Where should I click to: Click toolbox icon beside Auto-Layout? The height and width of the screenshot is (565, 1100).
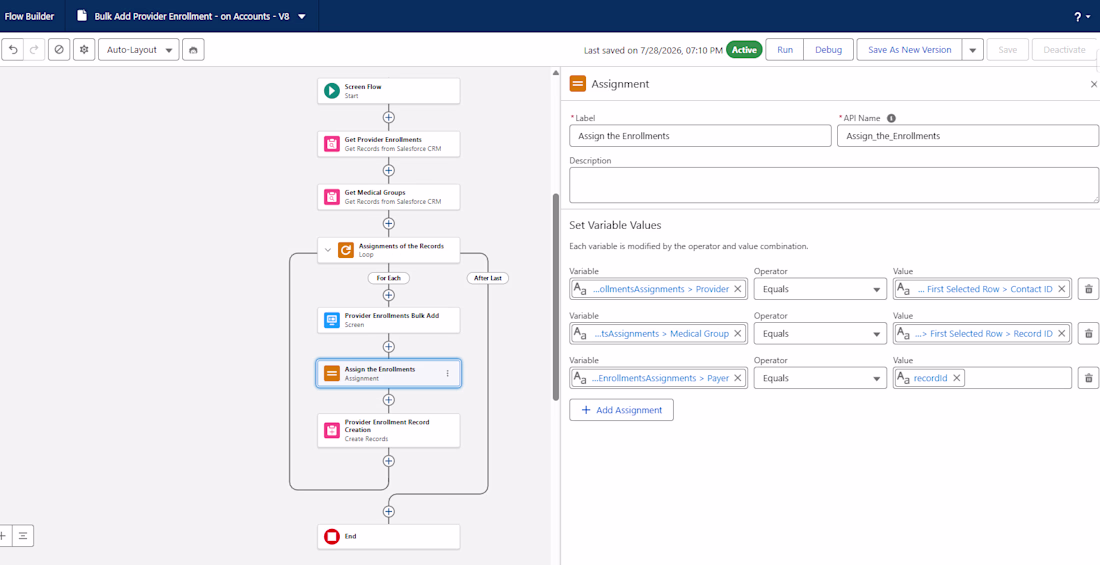point(192,50)
